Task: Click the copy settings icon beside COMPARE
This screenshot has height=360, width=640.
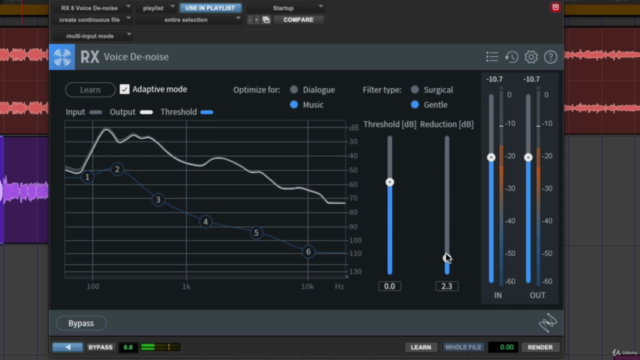Action: [x=266, y=20]
